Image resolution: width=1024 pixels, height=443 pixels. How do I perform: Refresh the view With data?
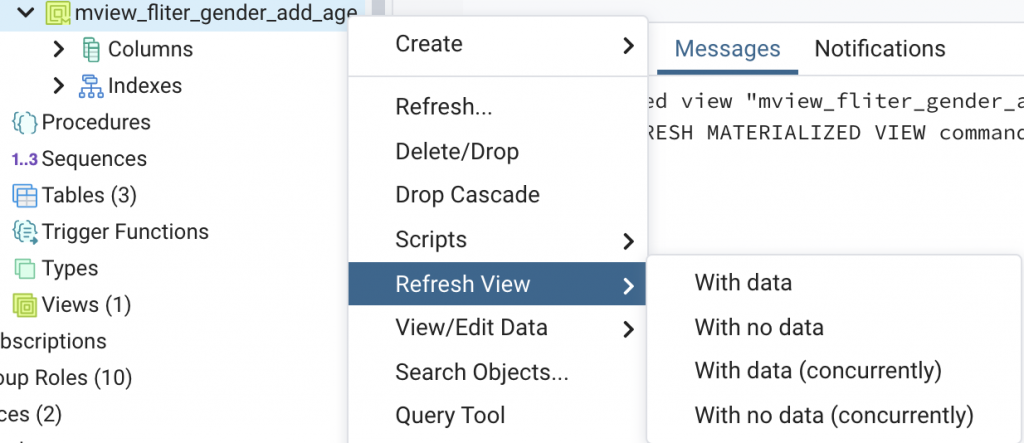tap(743, 283)
